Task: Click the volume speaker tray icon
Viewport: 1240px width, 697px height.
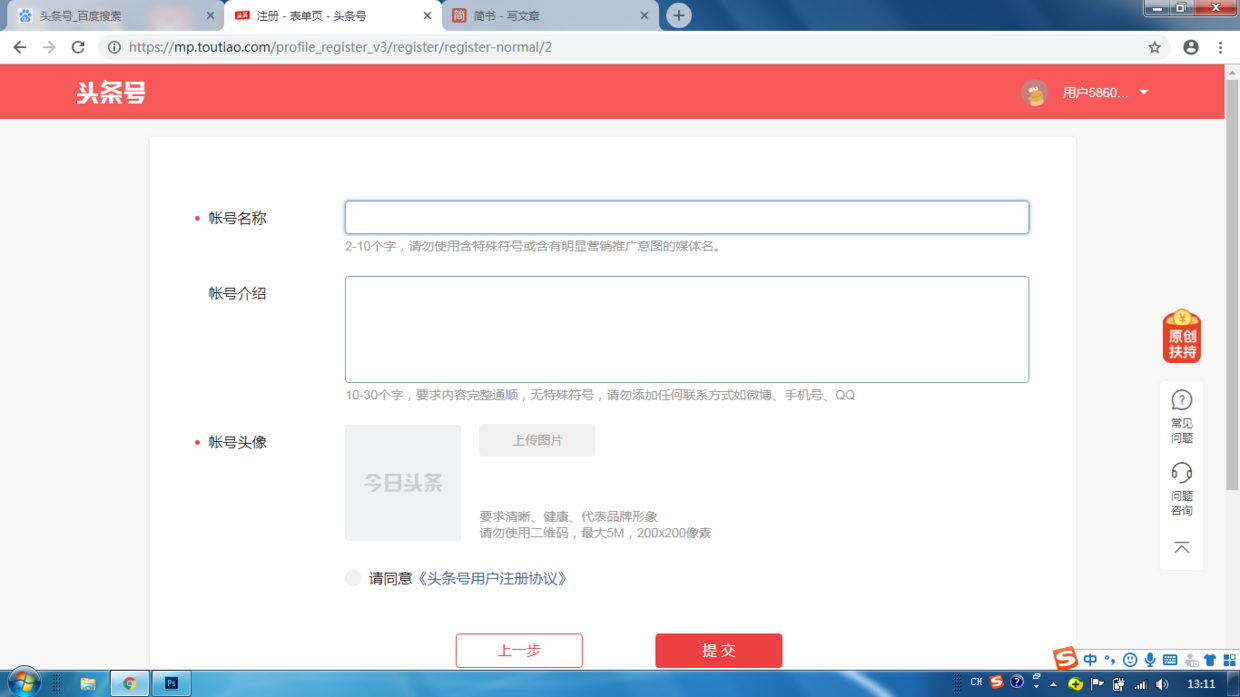Action: coord(1161,685)
